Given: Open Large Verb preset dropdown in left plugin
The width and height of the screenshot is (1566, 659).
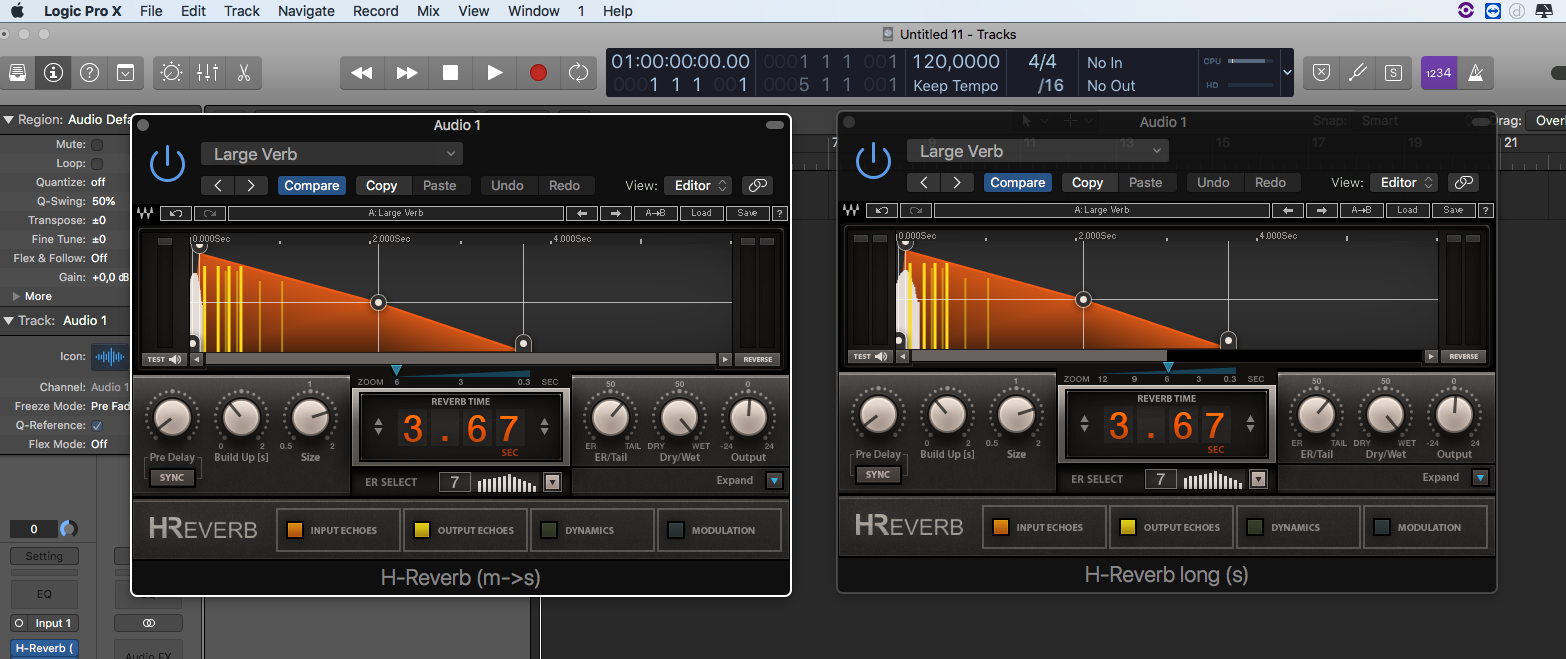Looking at the screenshot, I should click(331, 154).
